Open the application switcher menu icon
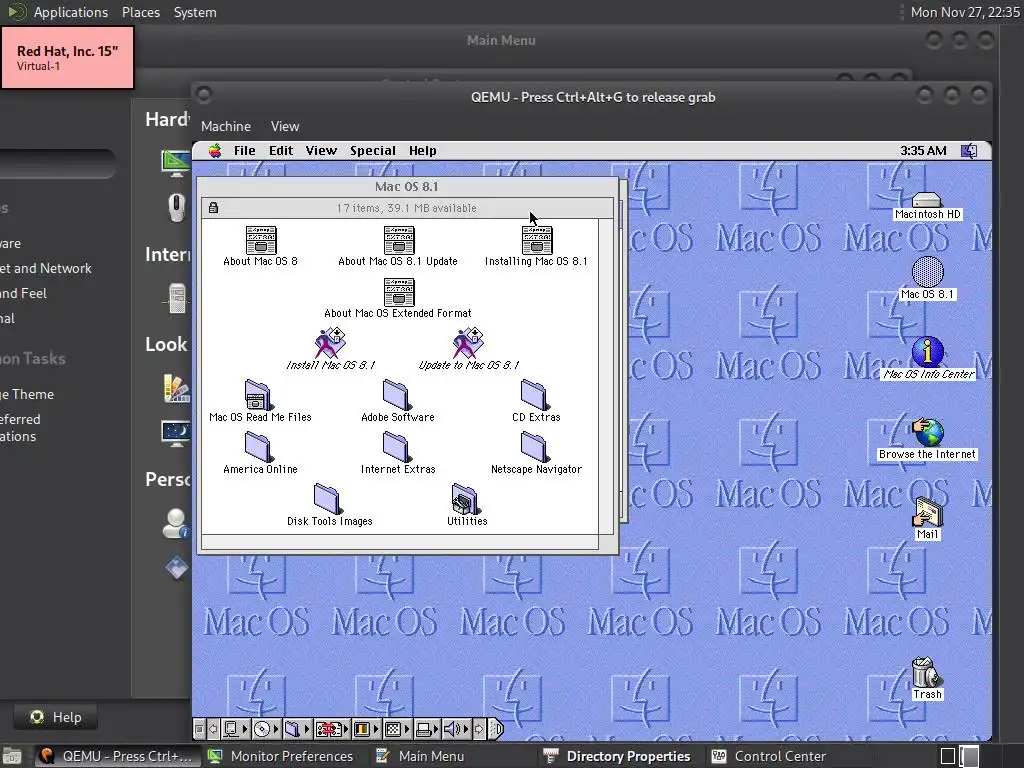The image size is (1024, 768). [x=969, y=151]
